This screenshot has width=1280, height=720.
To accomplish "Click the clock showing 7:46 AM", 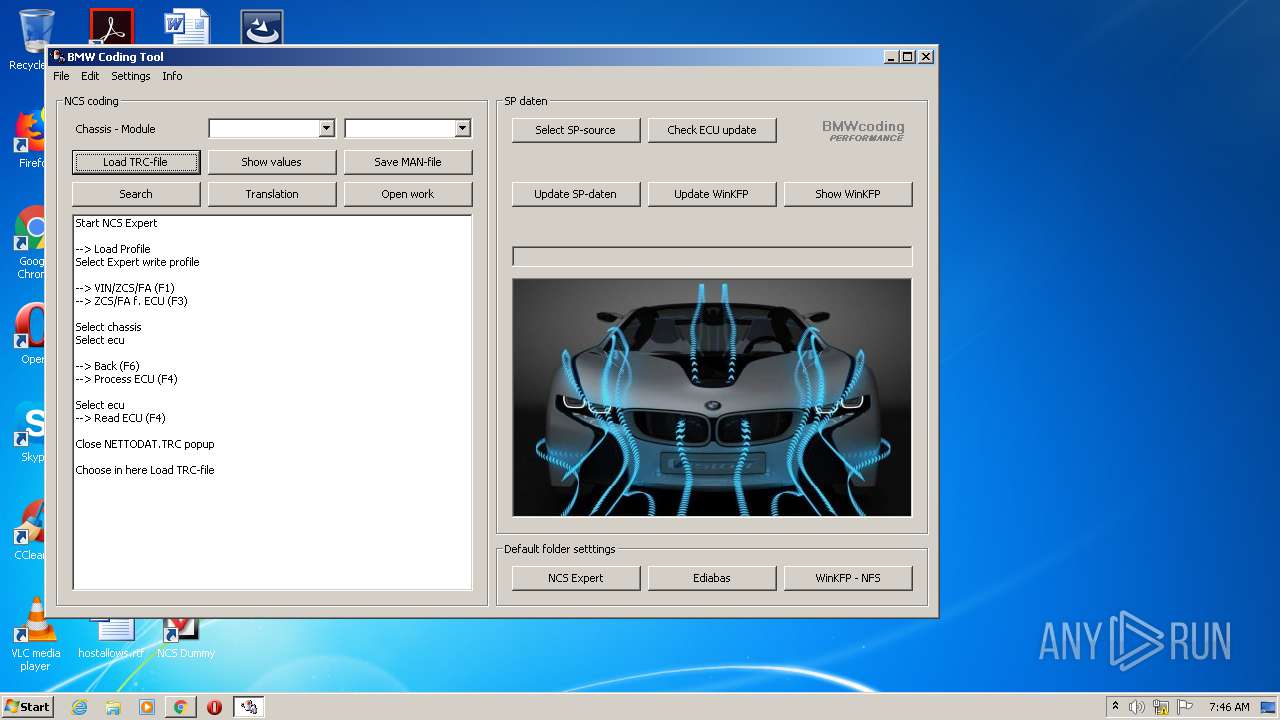I will pyautogui.click(x=1229, y=707).
